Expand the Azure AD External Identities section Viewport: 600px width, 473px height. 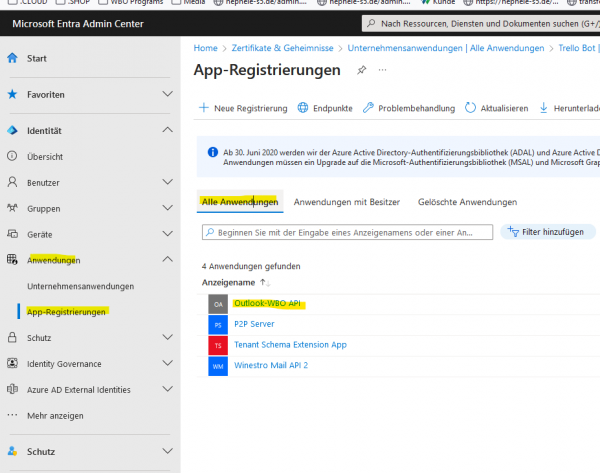pyautogui.click(x=167, y=389)
